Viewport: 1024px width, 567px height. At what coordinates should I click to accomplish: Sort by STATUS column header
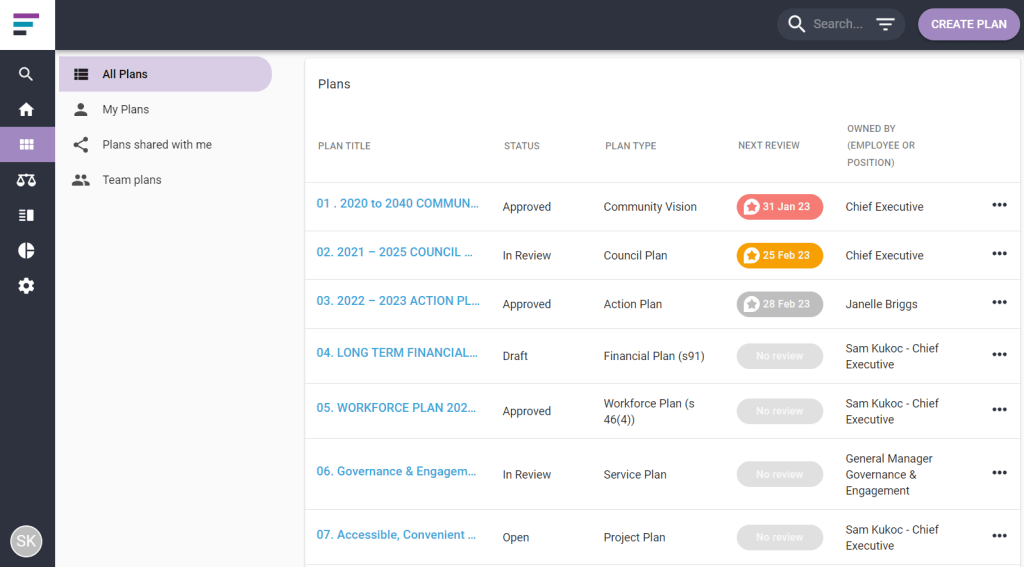click(522, 146)
